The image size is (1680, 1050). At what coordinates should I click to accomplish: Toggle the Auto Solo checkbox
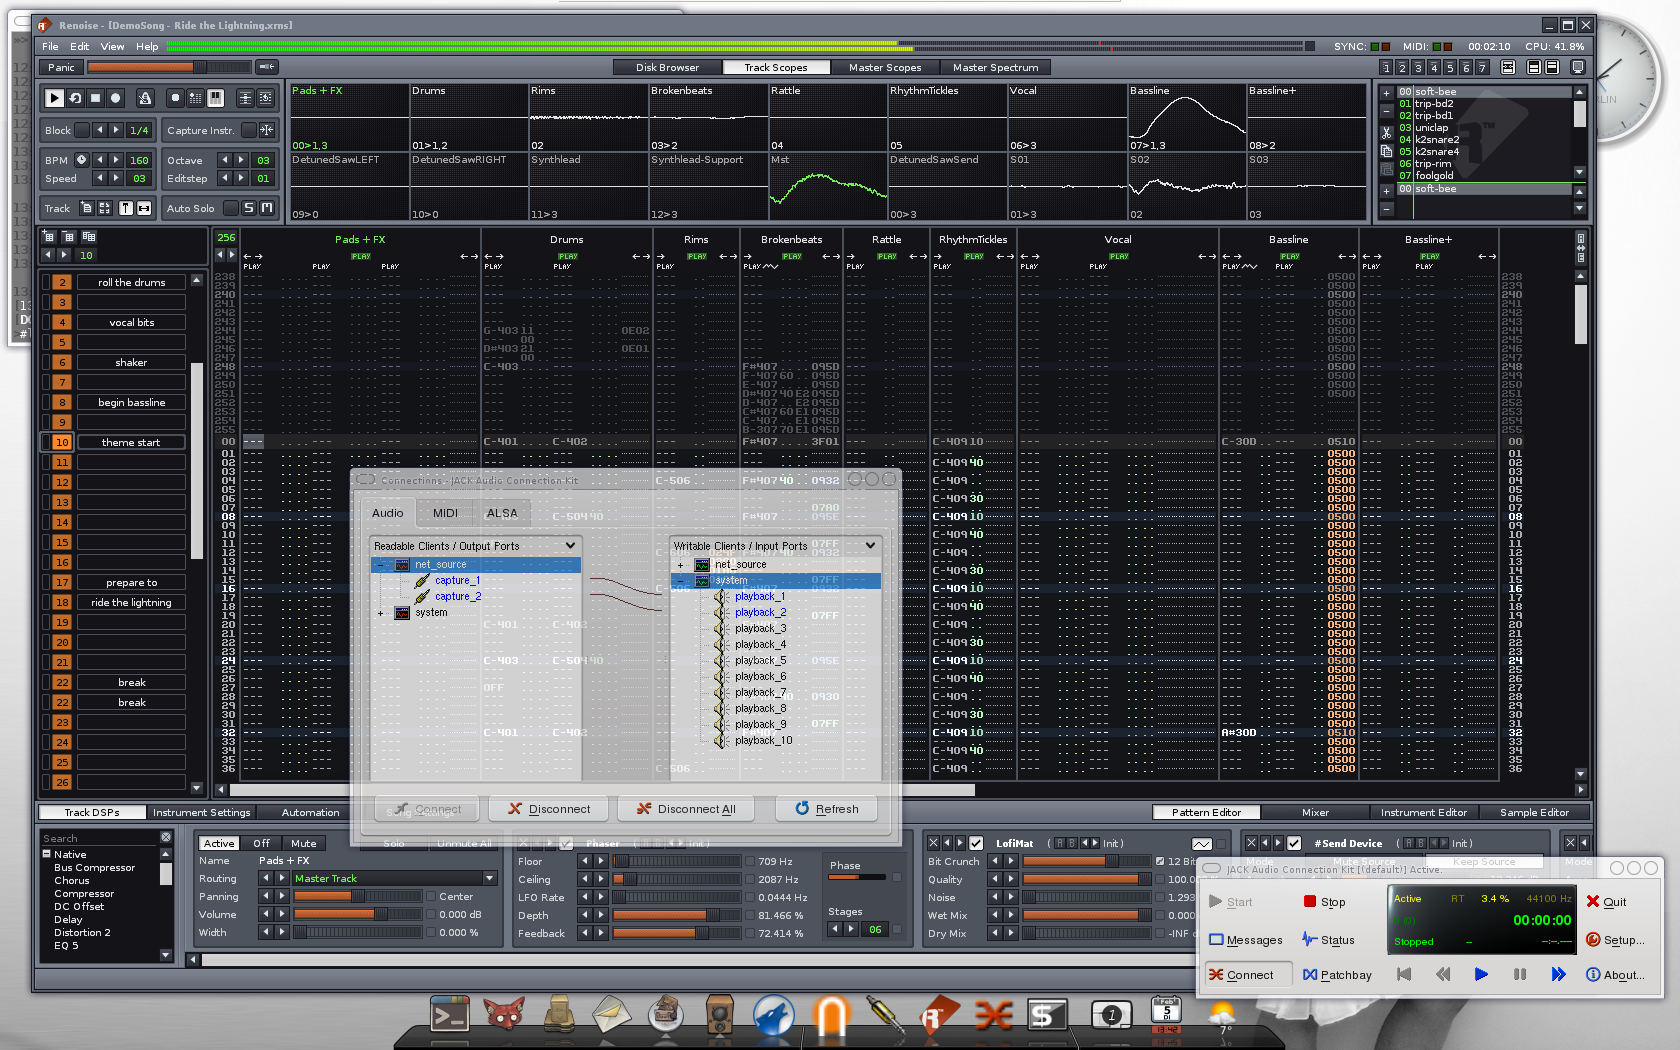coord(231,208)
